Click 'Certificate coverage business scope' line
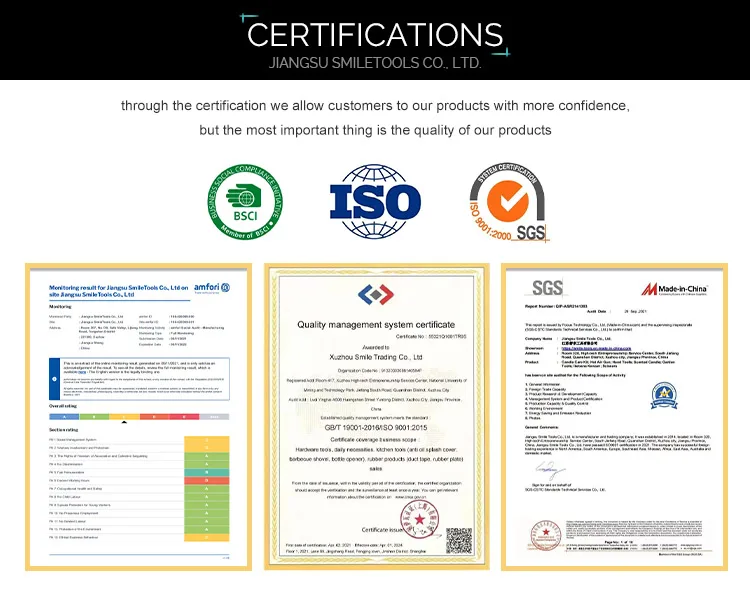The height and width of the screenshot is (616, 750). [375, 440]
